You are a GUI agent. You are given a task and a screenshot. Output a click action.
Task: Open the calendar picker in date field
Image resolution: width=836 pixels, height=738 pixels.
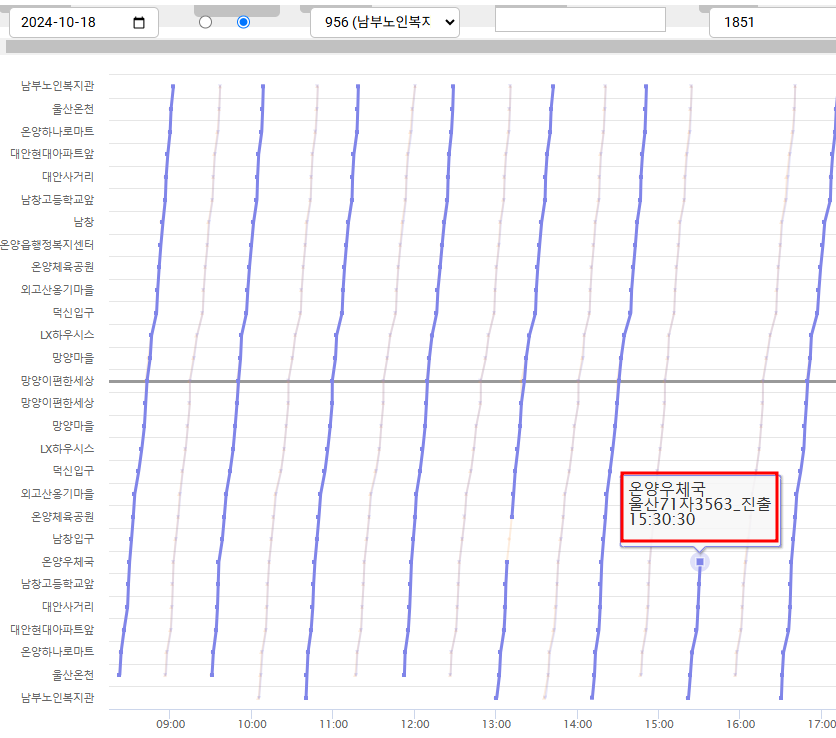coord(139,23)
